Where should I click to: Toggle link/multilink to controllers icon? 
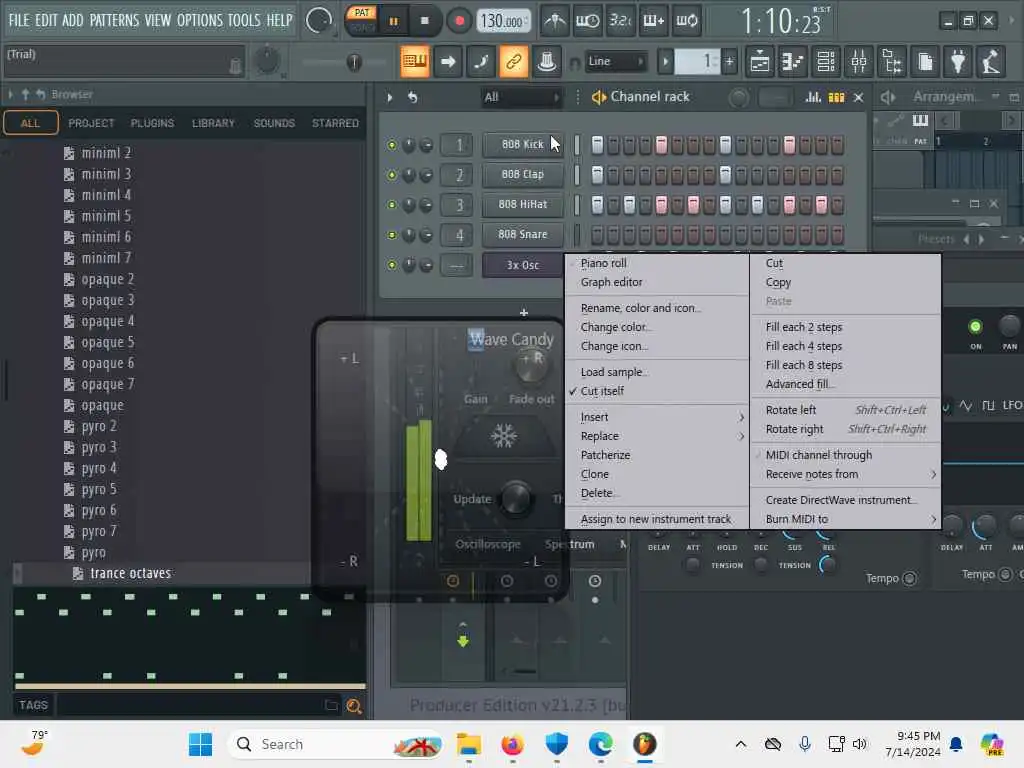(513, 61)
